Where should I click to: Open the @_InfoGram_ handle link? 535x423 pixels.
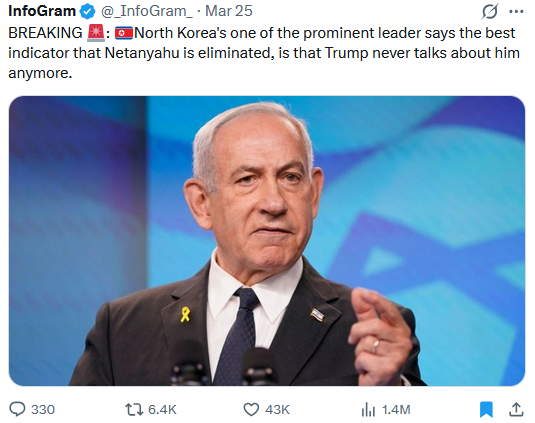point(146,11)
